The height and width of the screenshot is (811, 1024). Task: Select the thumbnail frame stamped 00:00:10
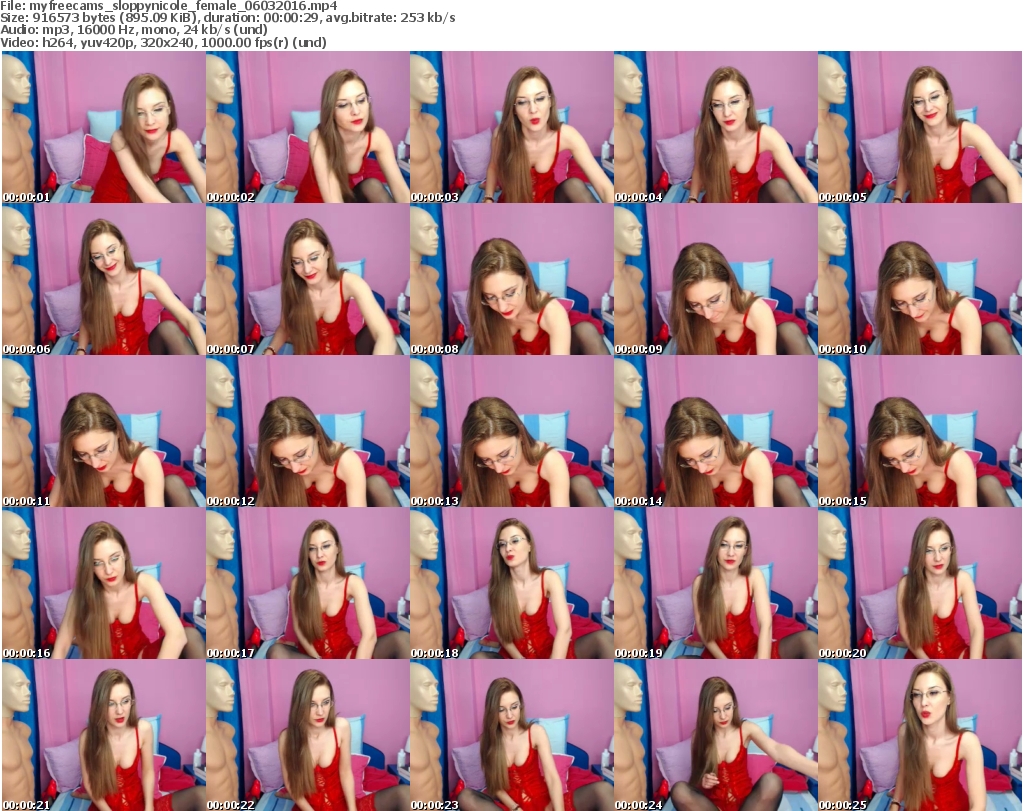click(920, 279)
